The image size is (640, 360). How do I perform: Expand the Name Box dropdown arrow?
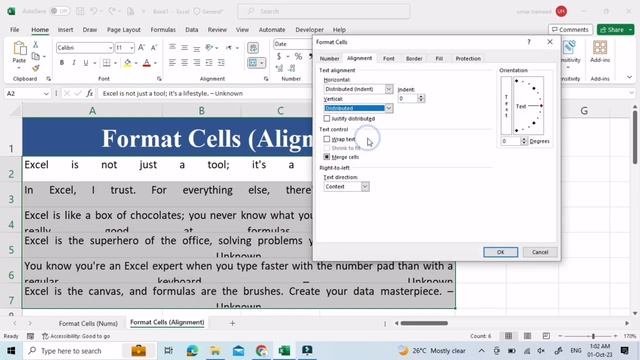point(46,93)
